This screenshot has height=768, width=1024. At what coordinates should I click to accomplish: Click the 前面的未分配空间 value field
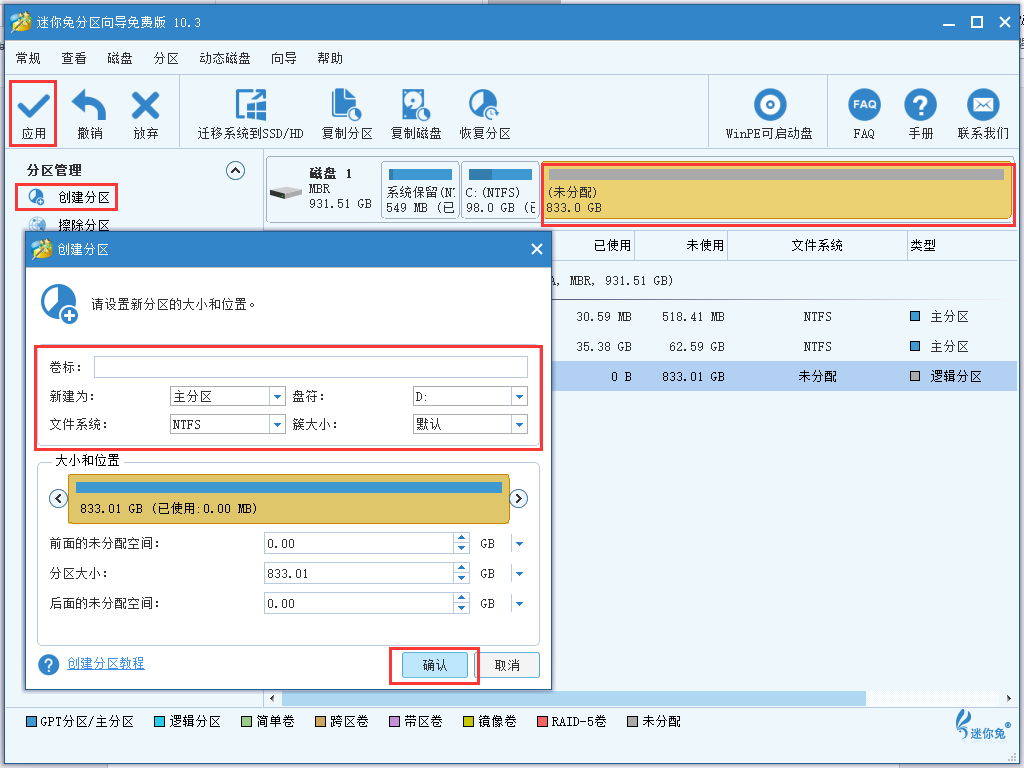(359, 543)
